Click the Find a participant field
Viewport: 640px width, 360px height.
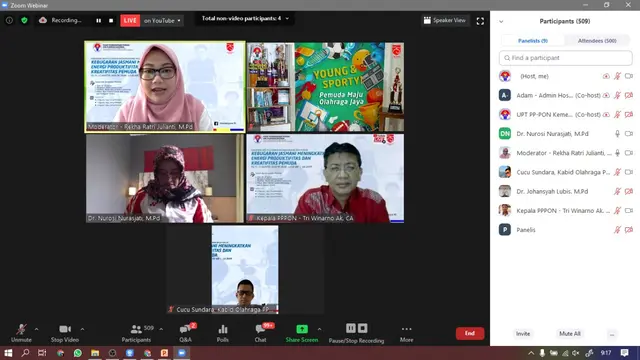coord(565,58)
